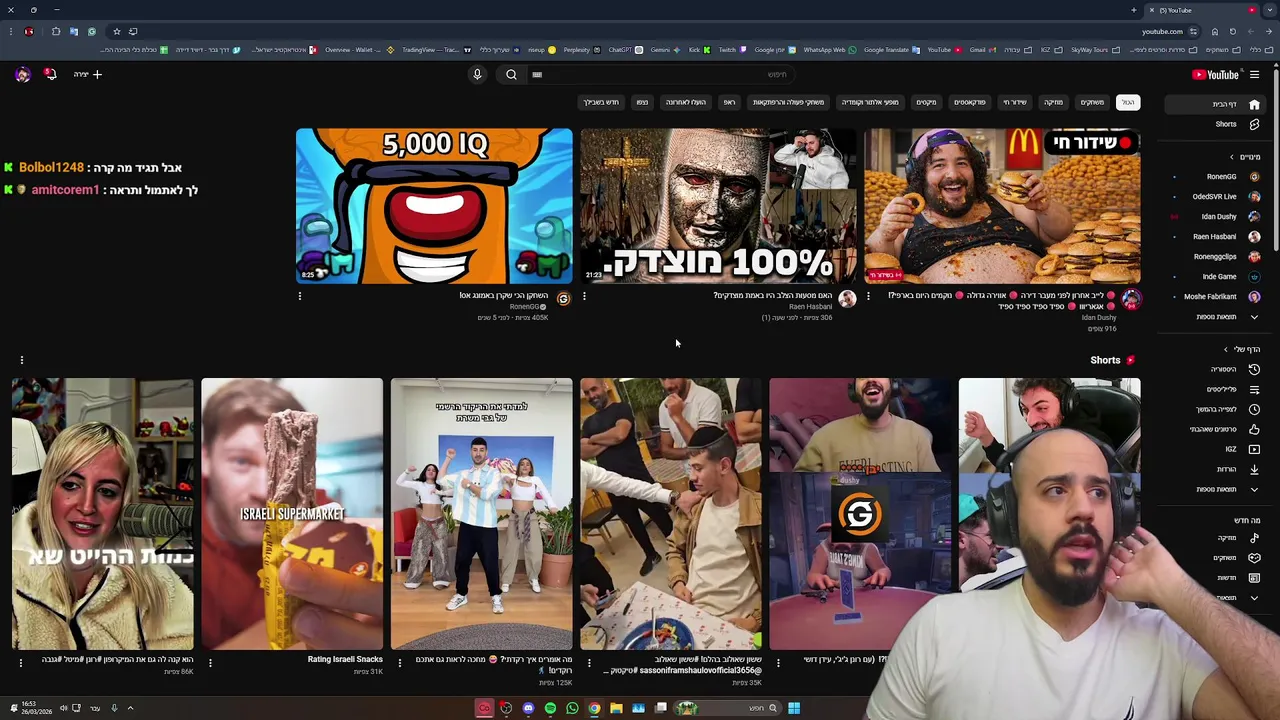Open options menu for 100% מוצדק video
Viewport: 1280px width, 720px height.
coord(584,296)
